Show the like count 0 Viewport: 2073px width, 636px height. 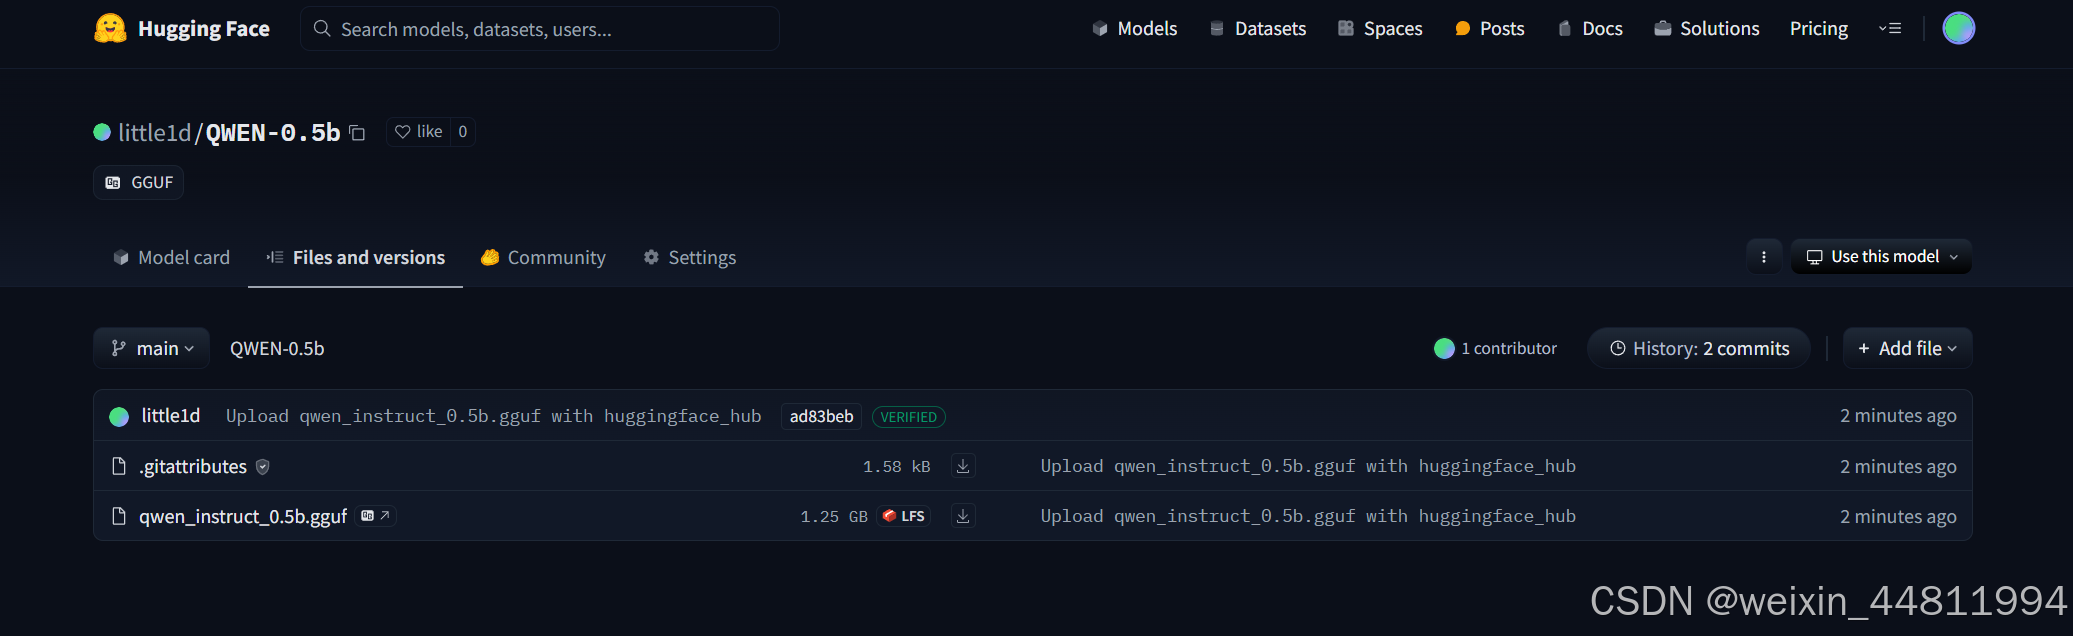coord(463,132)
